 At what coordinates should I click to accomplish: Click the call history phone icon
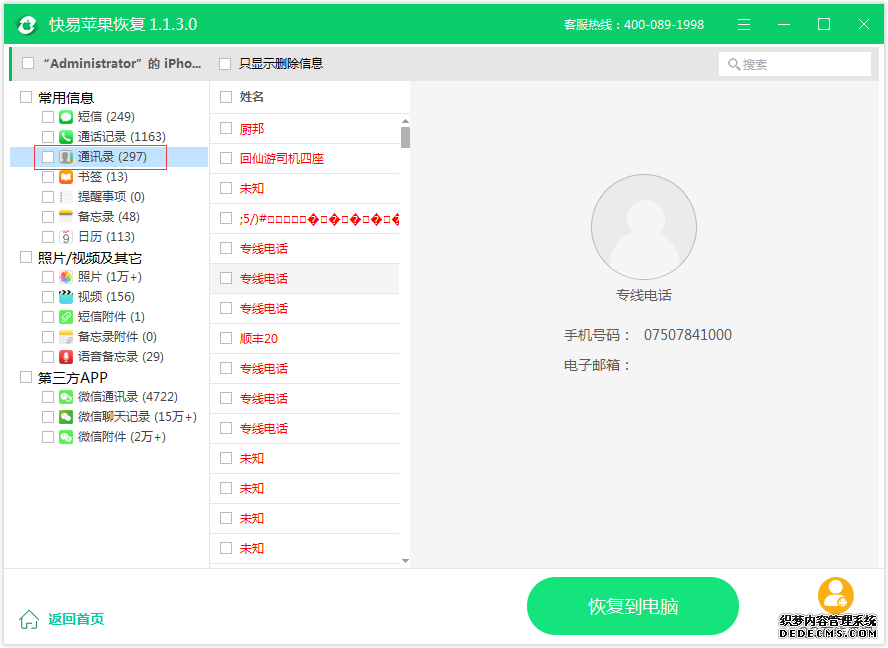[66, 137]
